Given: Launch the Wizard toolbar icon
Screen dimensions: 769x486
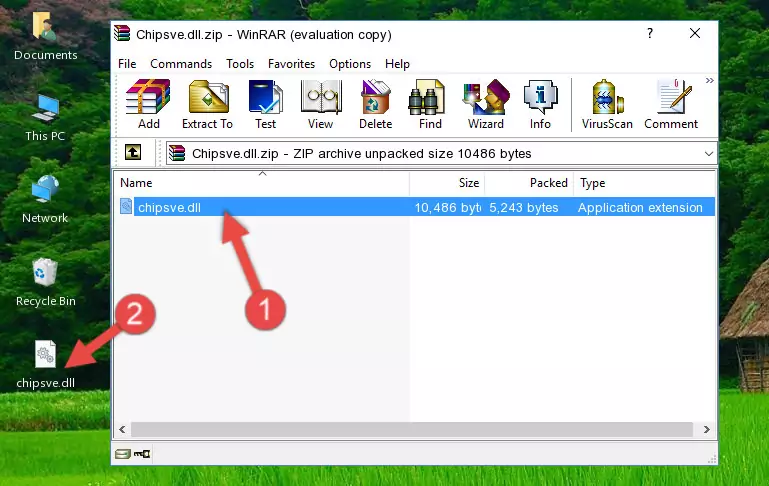Looking at the screenshot, I should (x=486, y=104).
